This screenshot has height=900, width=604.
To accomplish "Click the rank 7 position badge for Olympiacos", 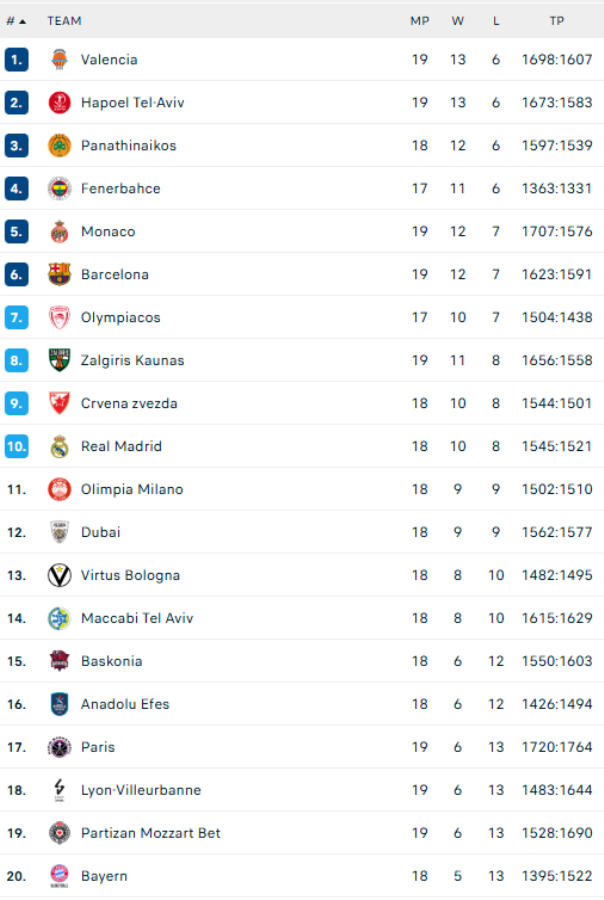I will [x=19, y=317].
